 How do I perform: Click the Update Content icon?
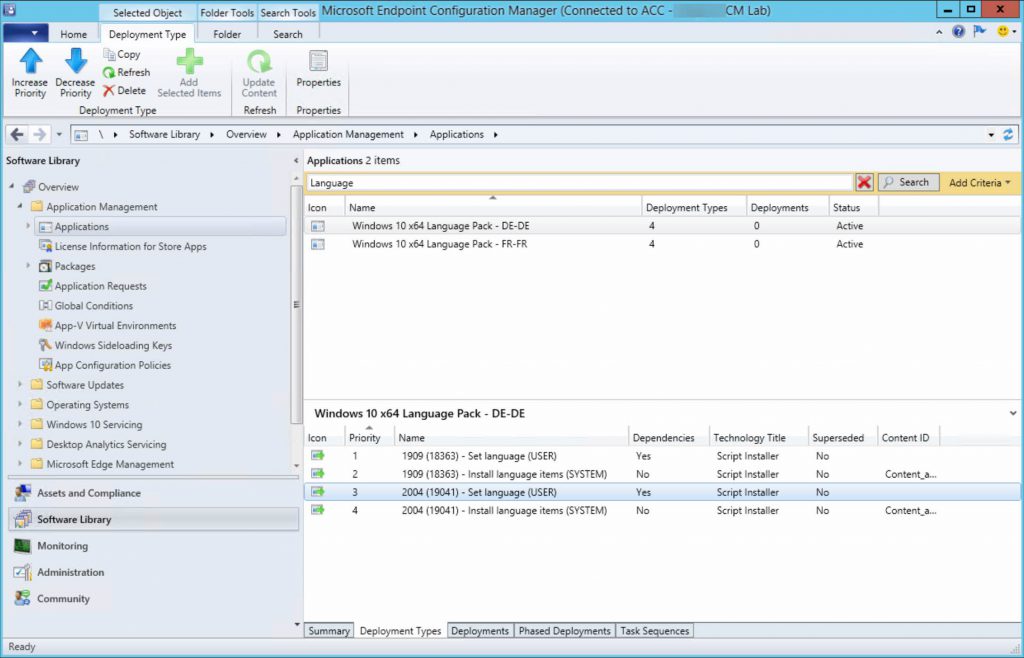coord(259,61)
